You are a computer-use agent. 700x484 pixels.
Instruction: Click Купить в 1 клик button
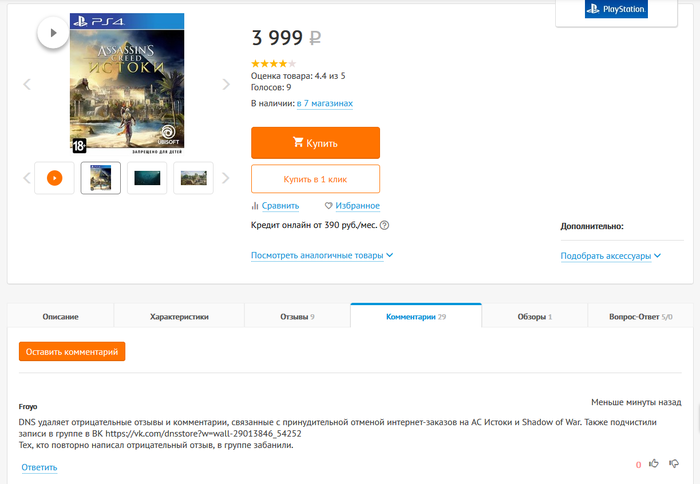pos(315,179)
